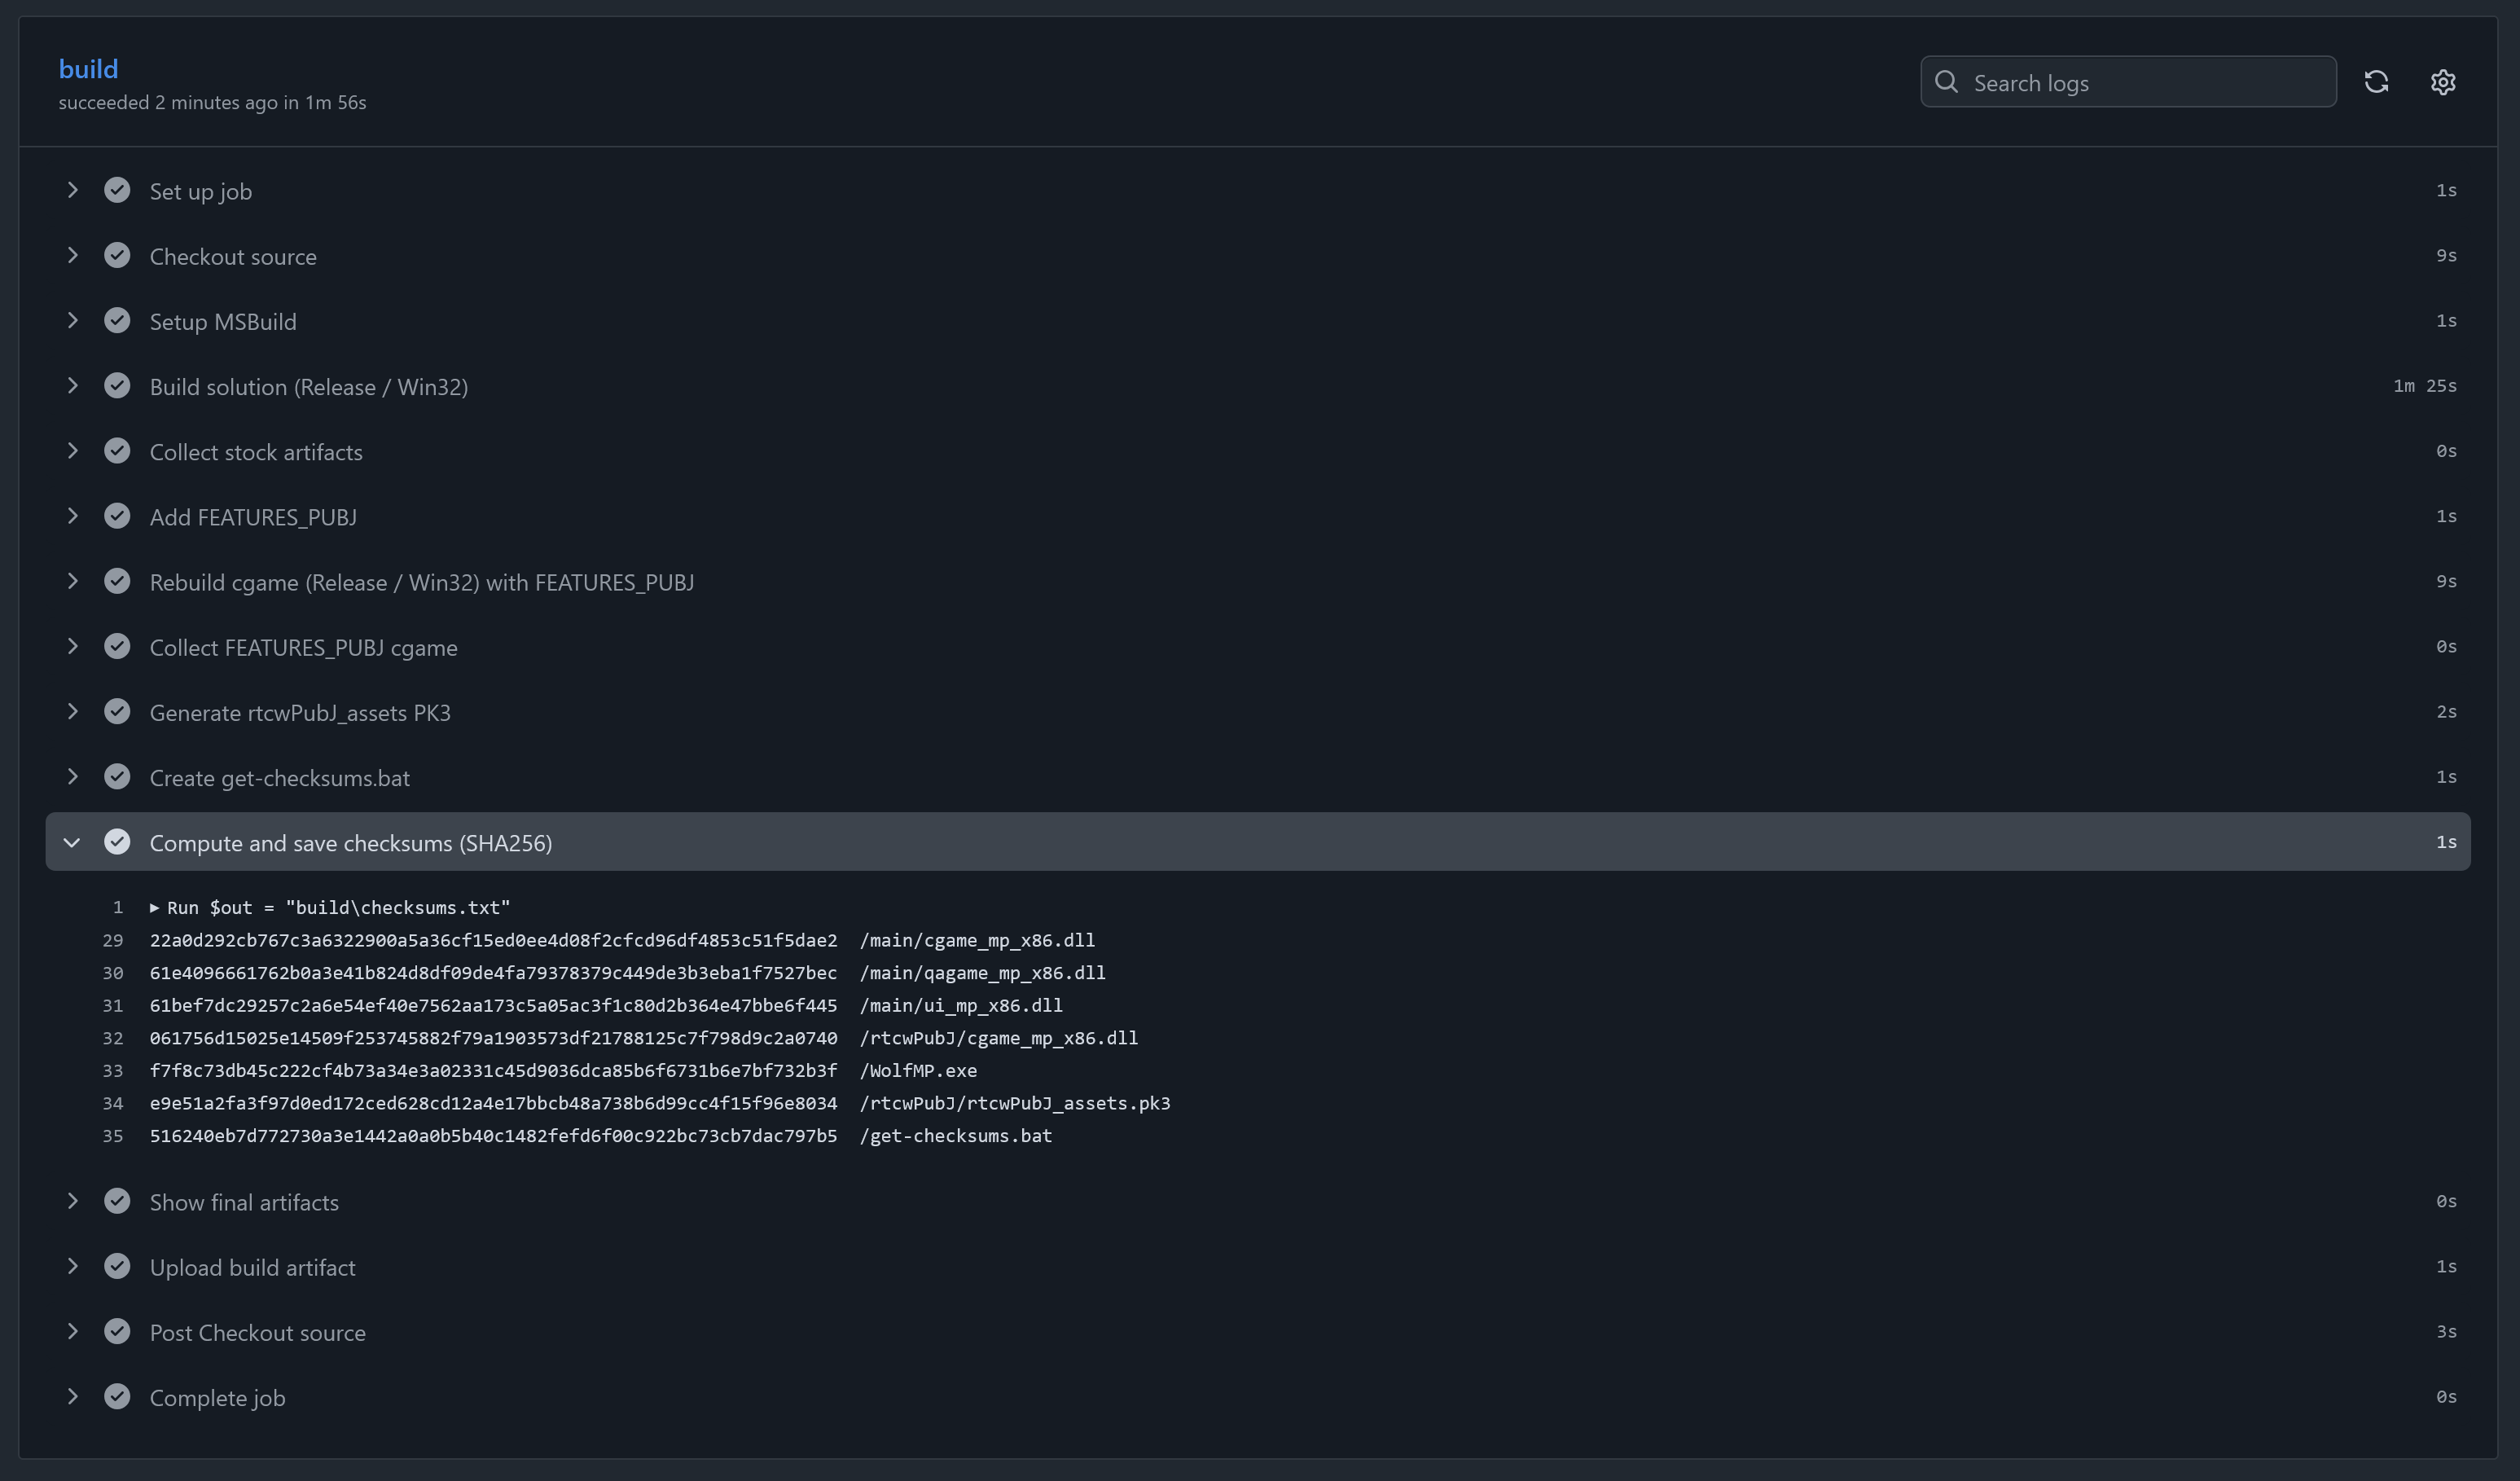2520x1481 pixels.
Task: Click the /main/qagame_mp_x86.dll checksum line
Action: point(627,972)
